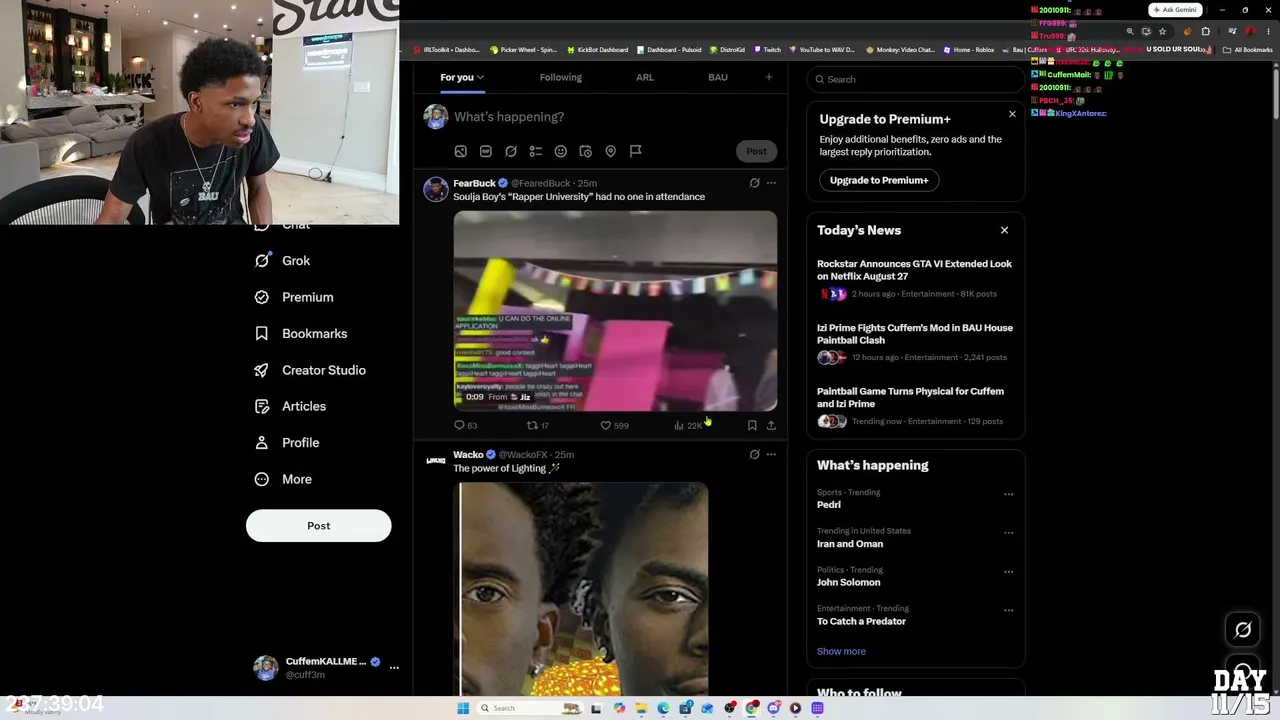
Task: Open FearBuck's profile avatar
Action: [436, 189]
